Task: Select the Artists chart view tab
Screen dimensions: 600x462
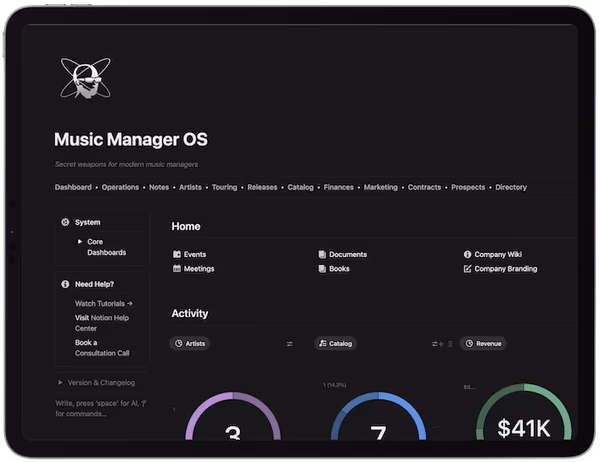Action: point(190,343)
